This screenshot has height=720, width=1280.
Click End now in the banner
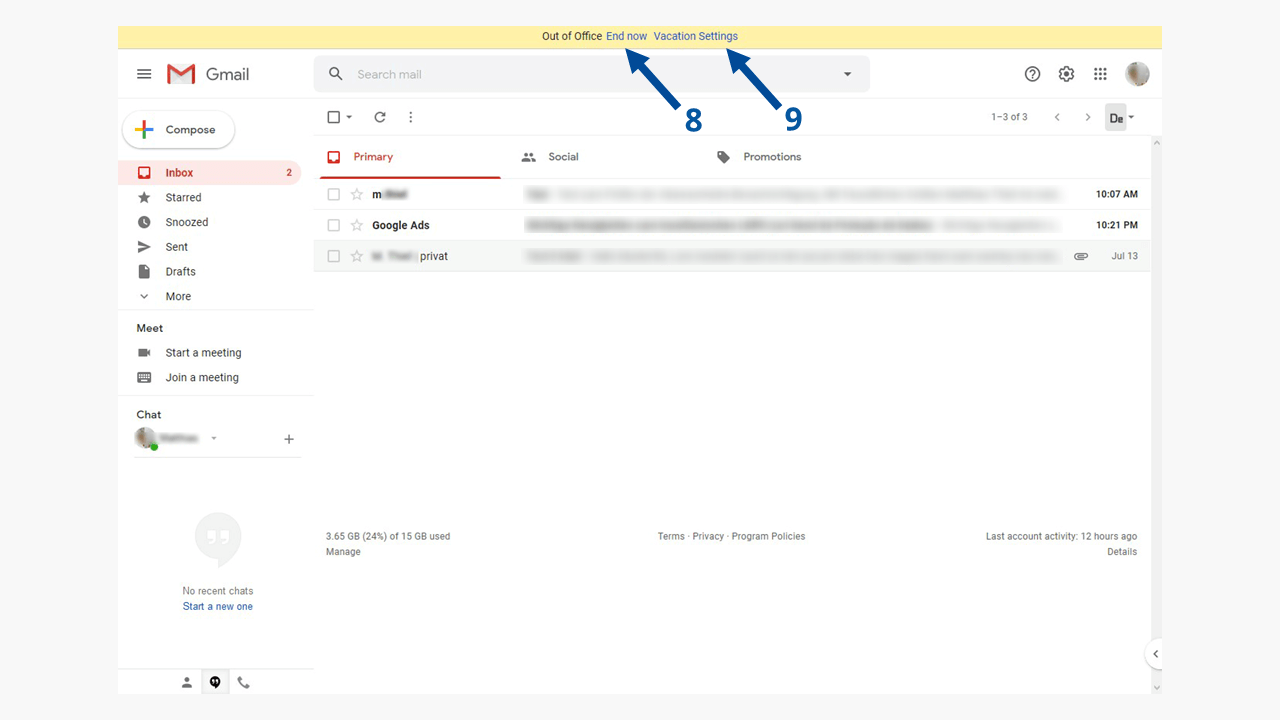626,36
